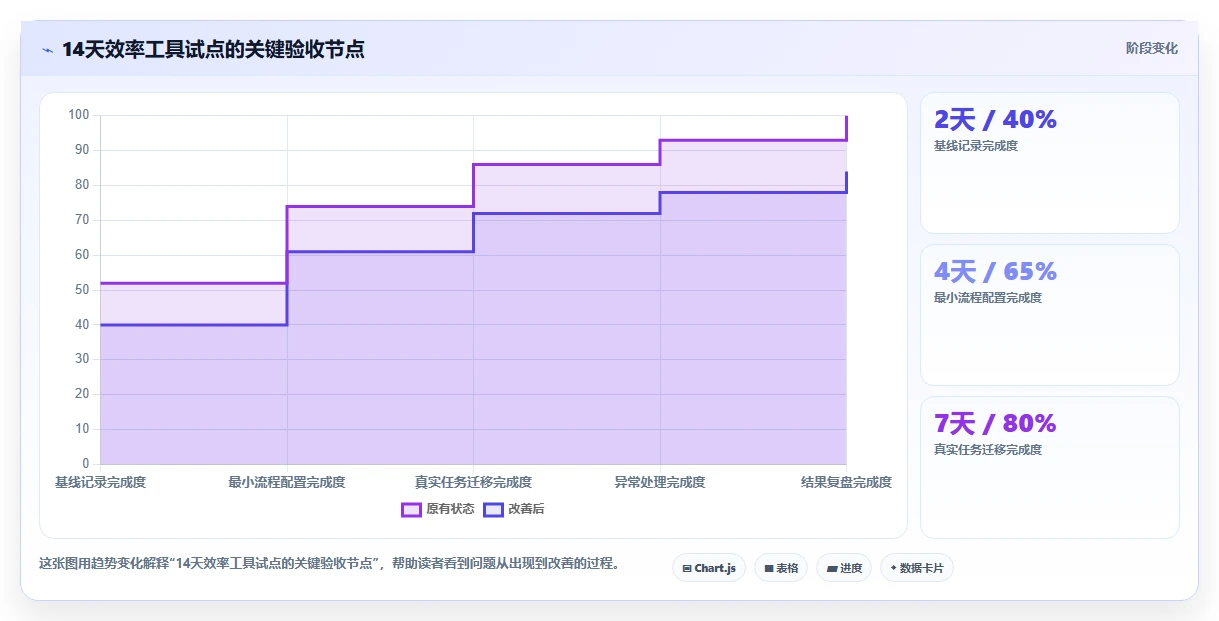Click the y-axis value 0
1219x621 pixels.
(x=86, y=464)
